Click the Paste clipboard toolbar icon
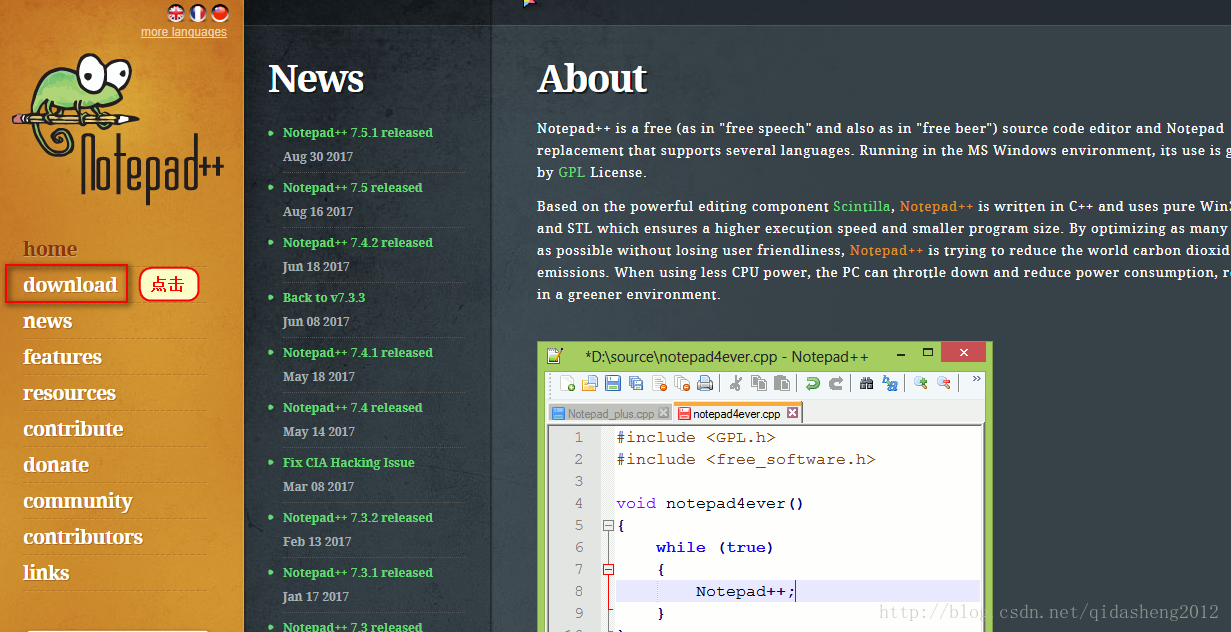The height and width of the screenshot is (632, 1231). point(782,383)
